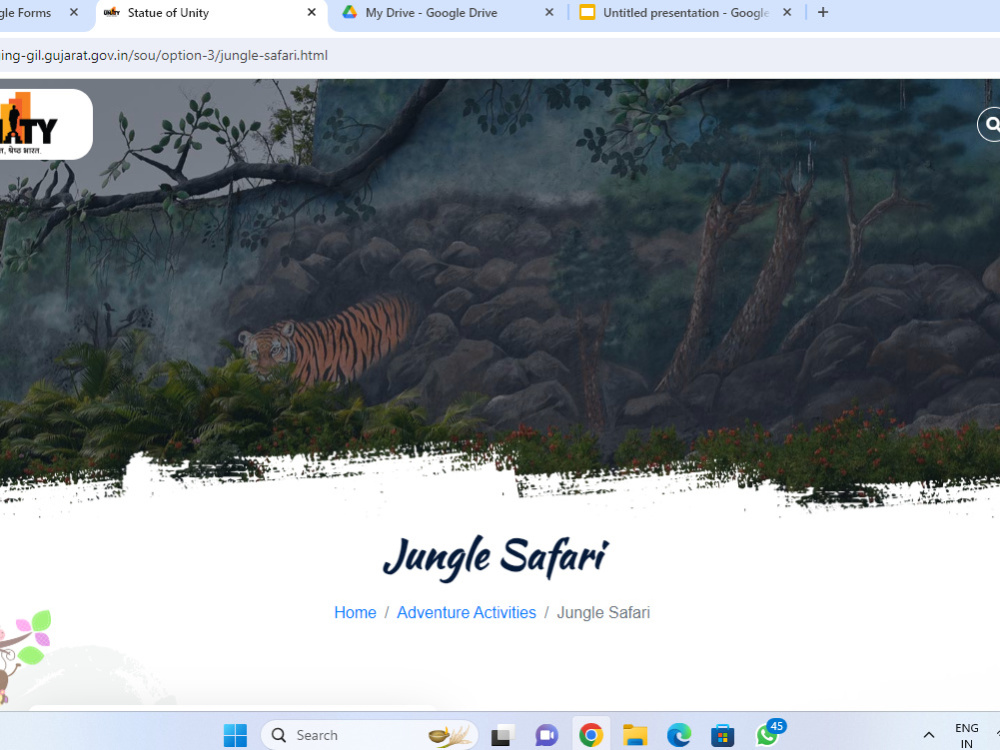This screenshot has height=750, width=1000.
Task: Close the Google Forms tab
Action: coord(74,12)
